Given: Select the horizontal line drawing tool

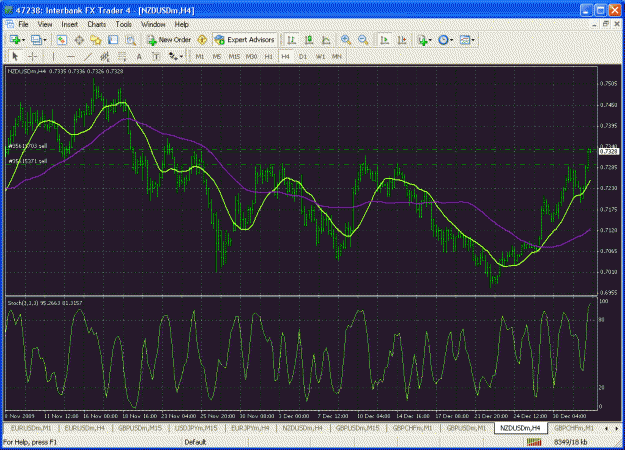Looking at the screenshot, I should pyautogui.click(x=71, y=57).
